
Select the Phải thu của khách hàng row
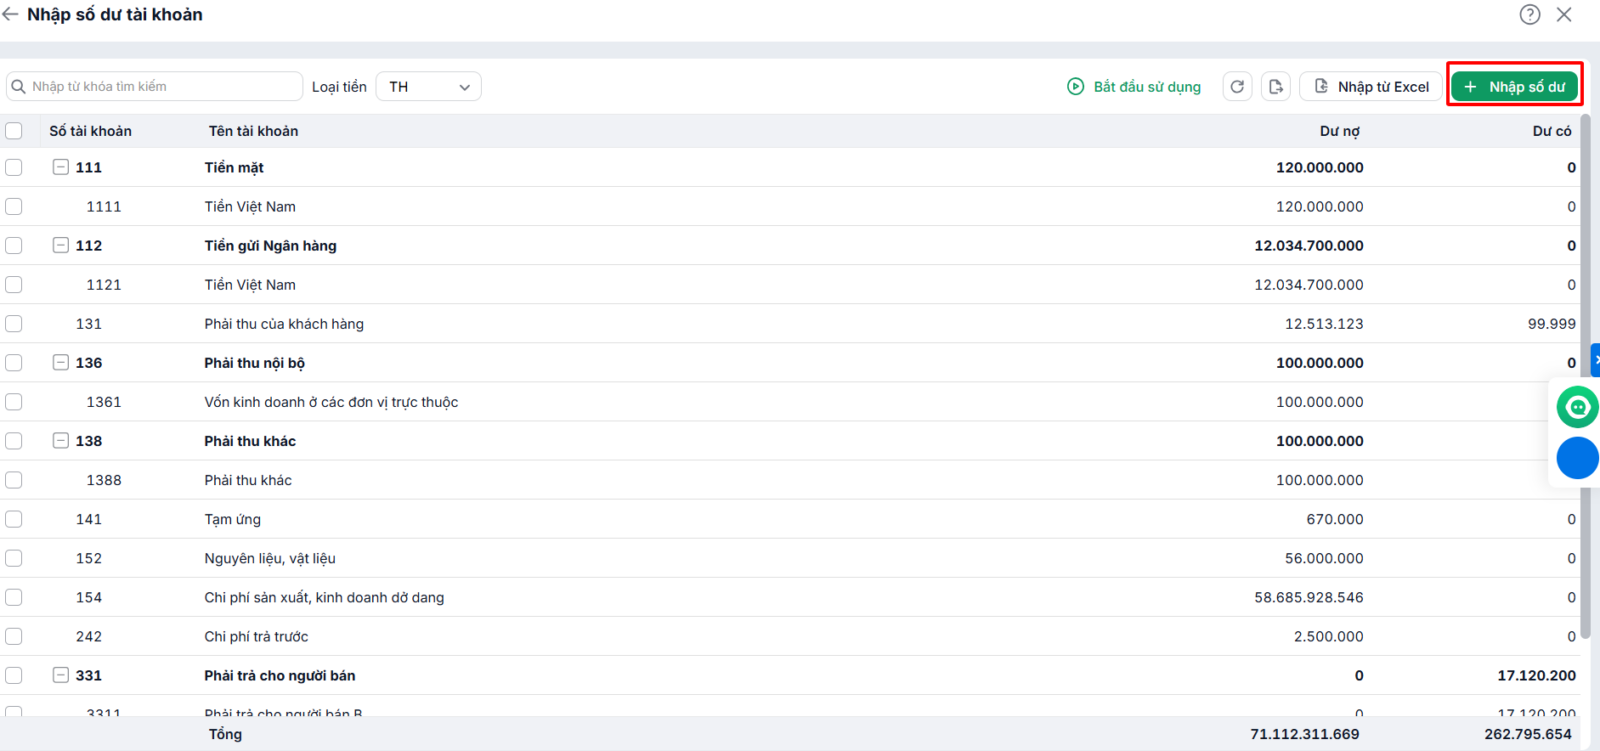(x=790, y=324)
